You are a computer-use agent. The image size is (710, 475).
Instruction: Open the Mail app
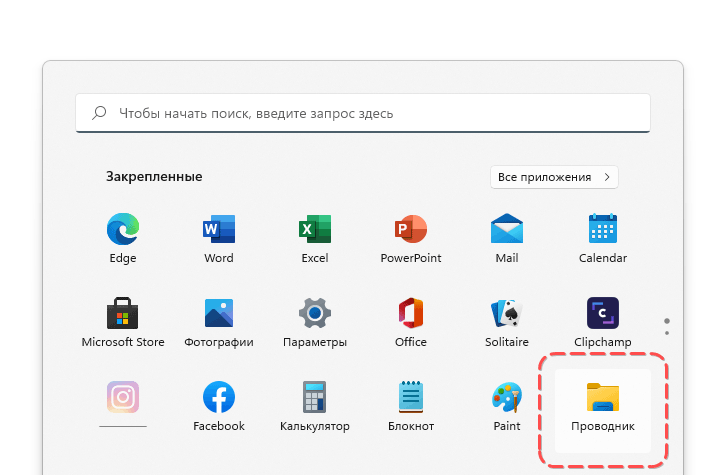coord(507,238)
